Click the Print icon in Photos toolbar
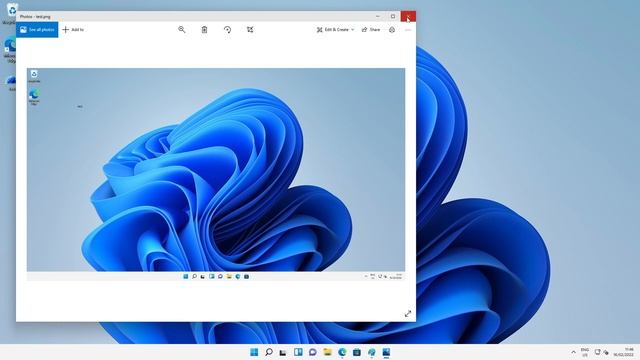The width and height of the screenshot is (640, 360). click(x=392, y=29)
